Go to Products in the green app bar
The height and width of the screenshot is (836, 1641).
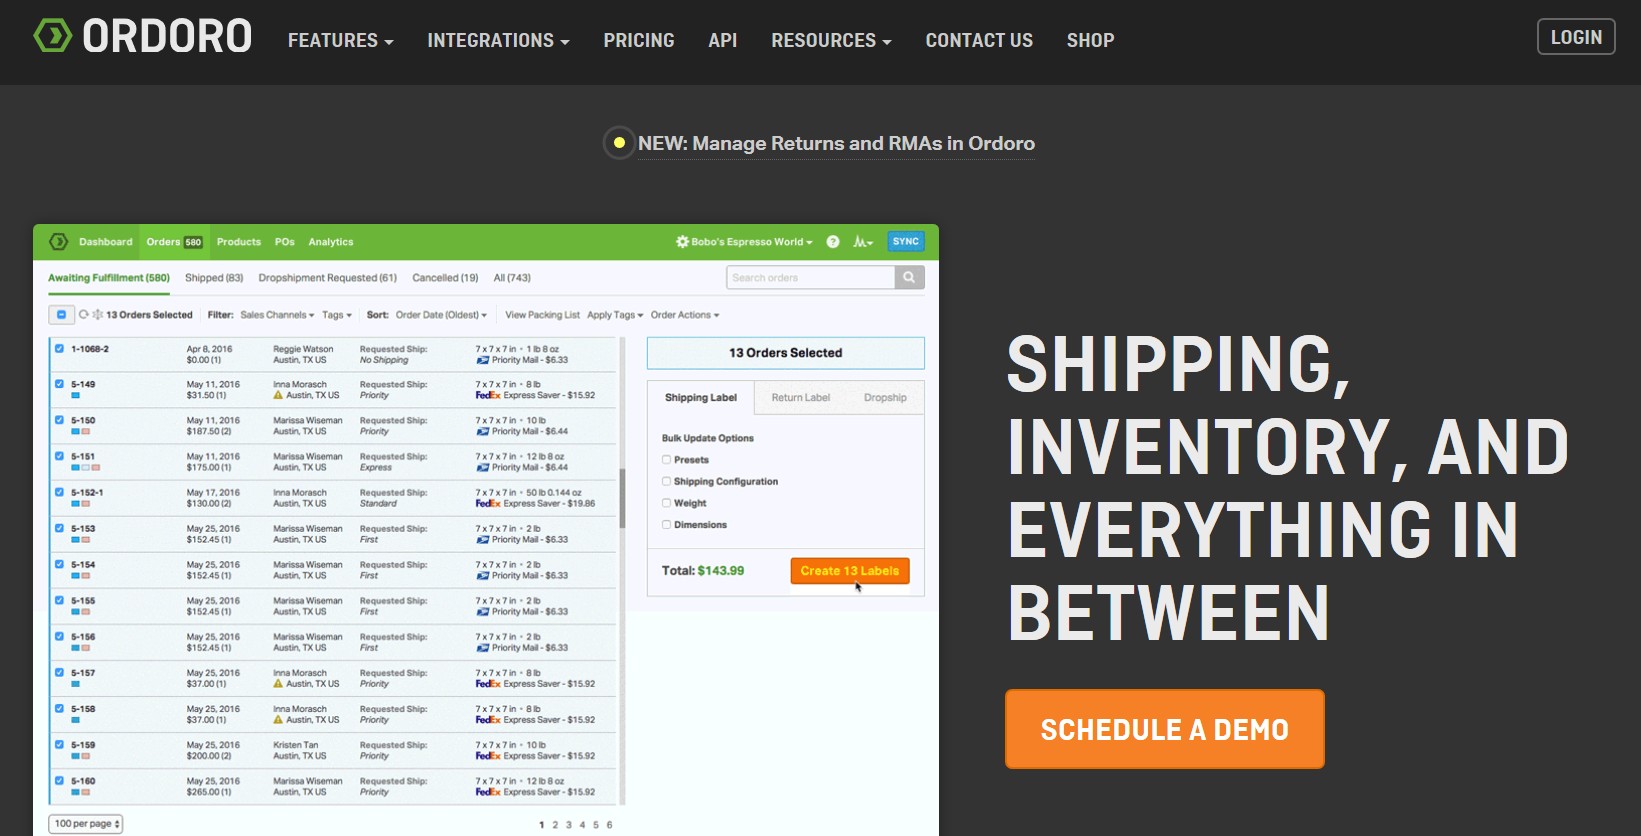tap(239, 242)
